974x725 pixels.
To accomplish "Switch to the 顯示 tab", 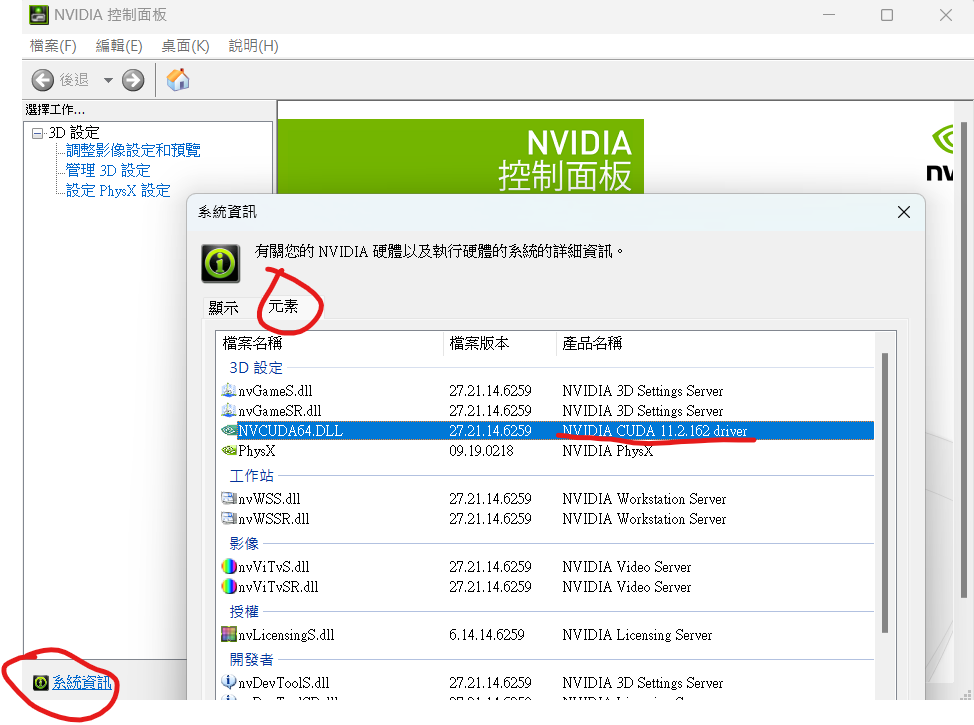I will coord(223,308).
